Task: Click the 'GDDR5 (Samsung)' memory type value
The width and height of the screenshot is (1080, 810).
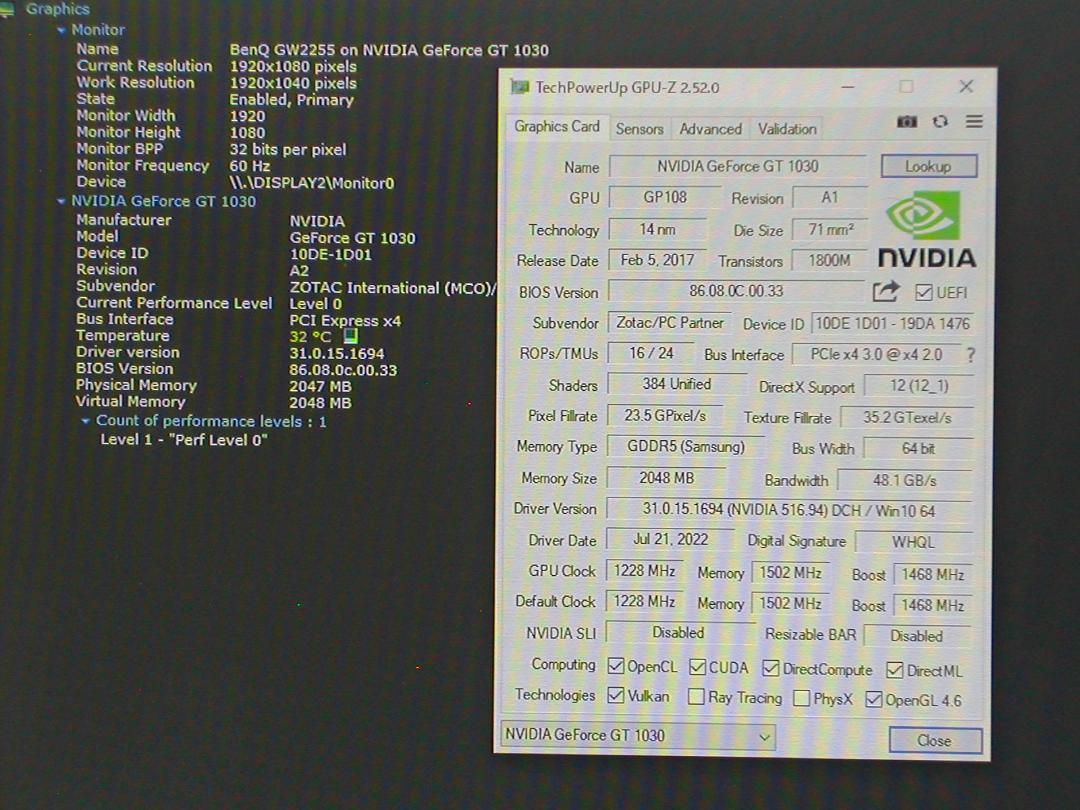Action: (686, 447)
